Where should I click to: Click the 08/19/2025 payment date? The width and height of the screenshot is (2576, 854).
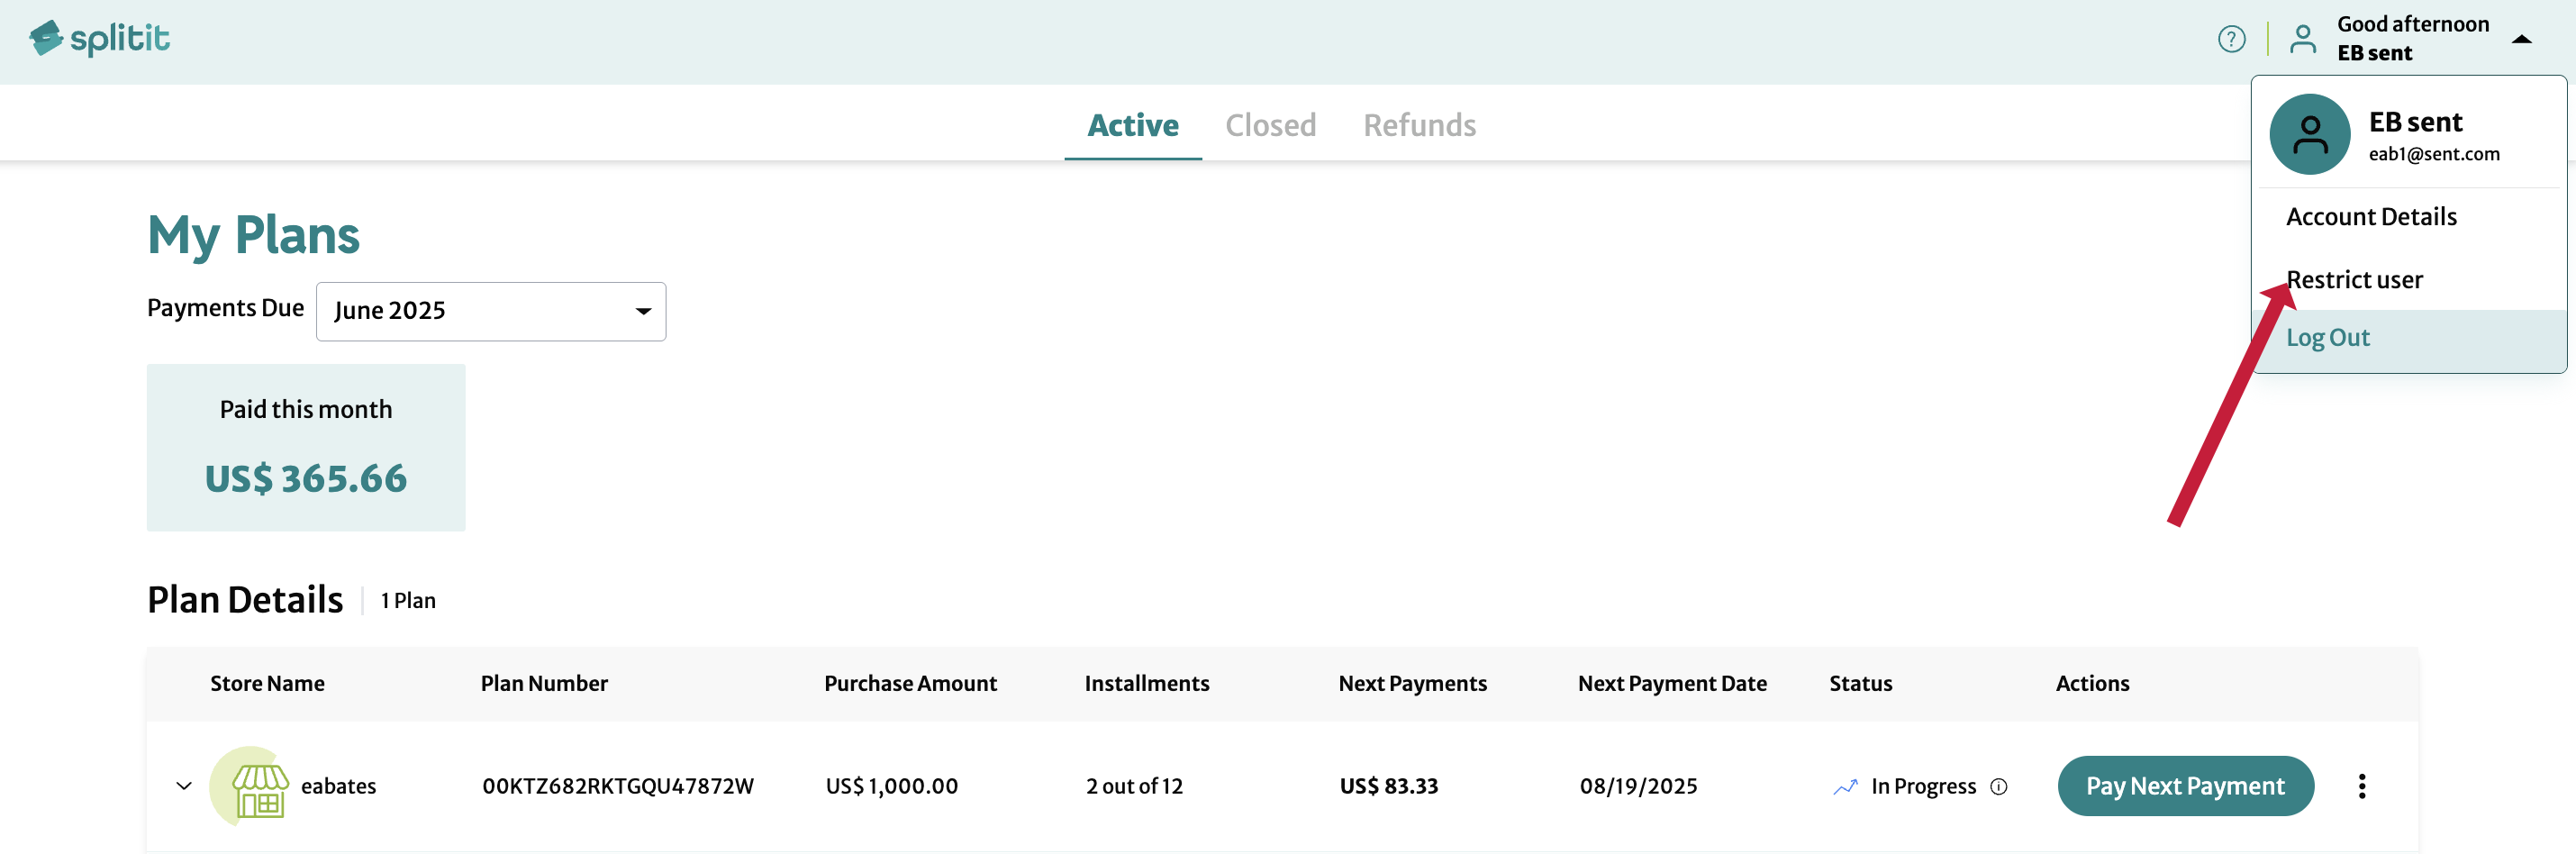coord(1638,786)
